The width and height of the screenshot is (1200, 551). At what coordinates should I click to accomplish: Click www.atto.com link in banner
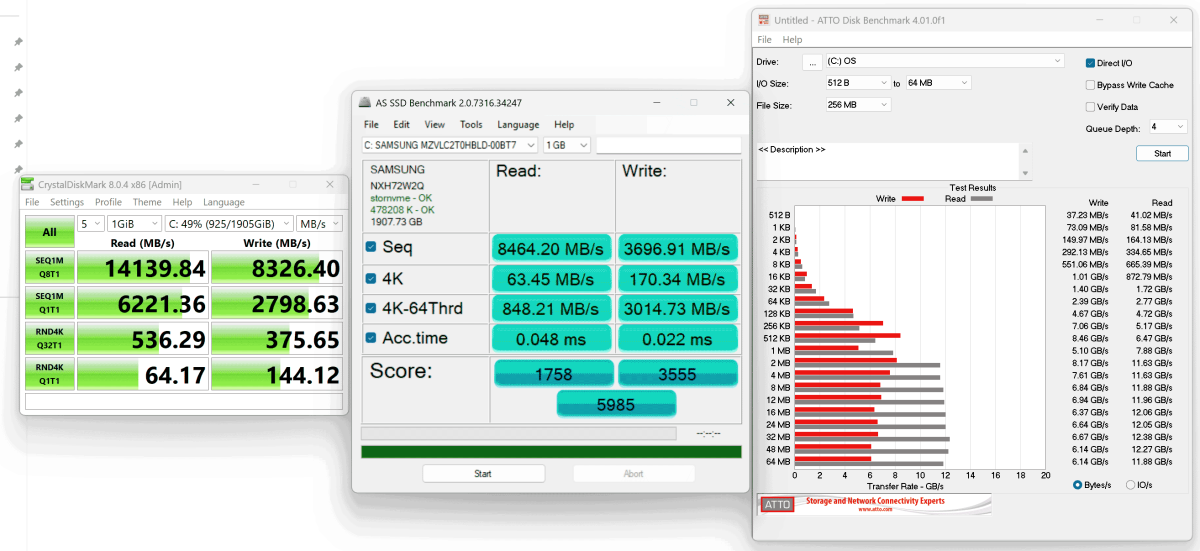(x=876, y=510)
